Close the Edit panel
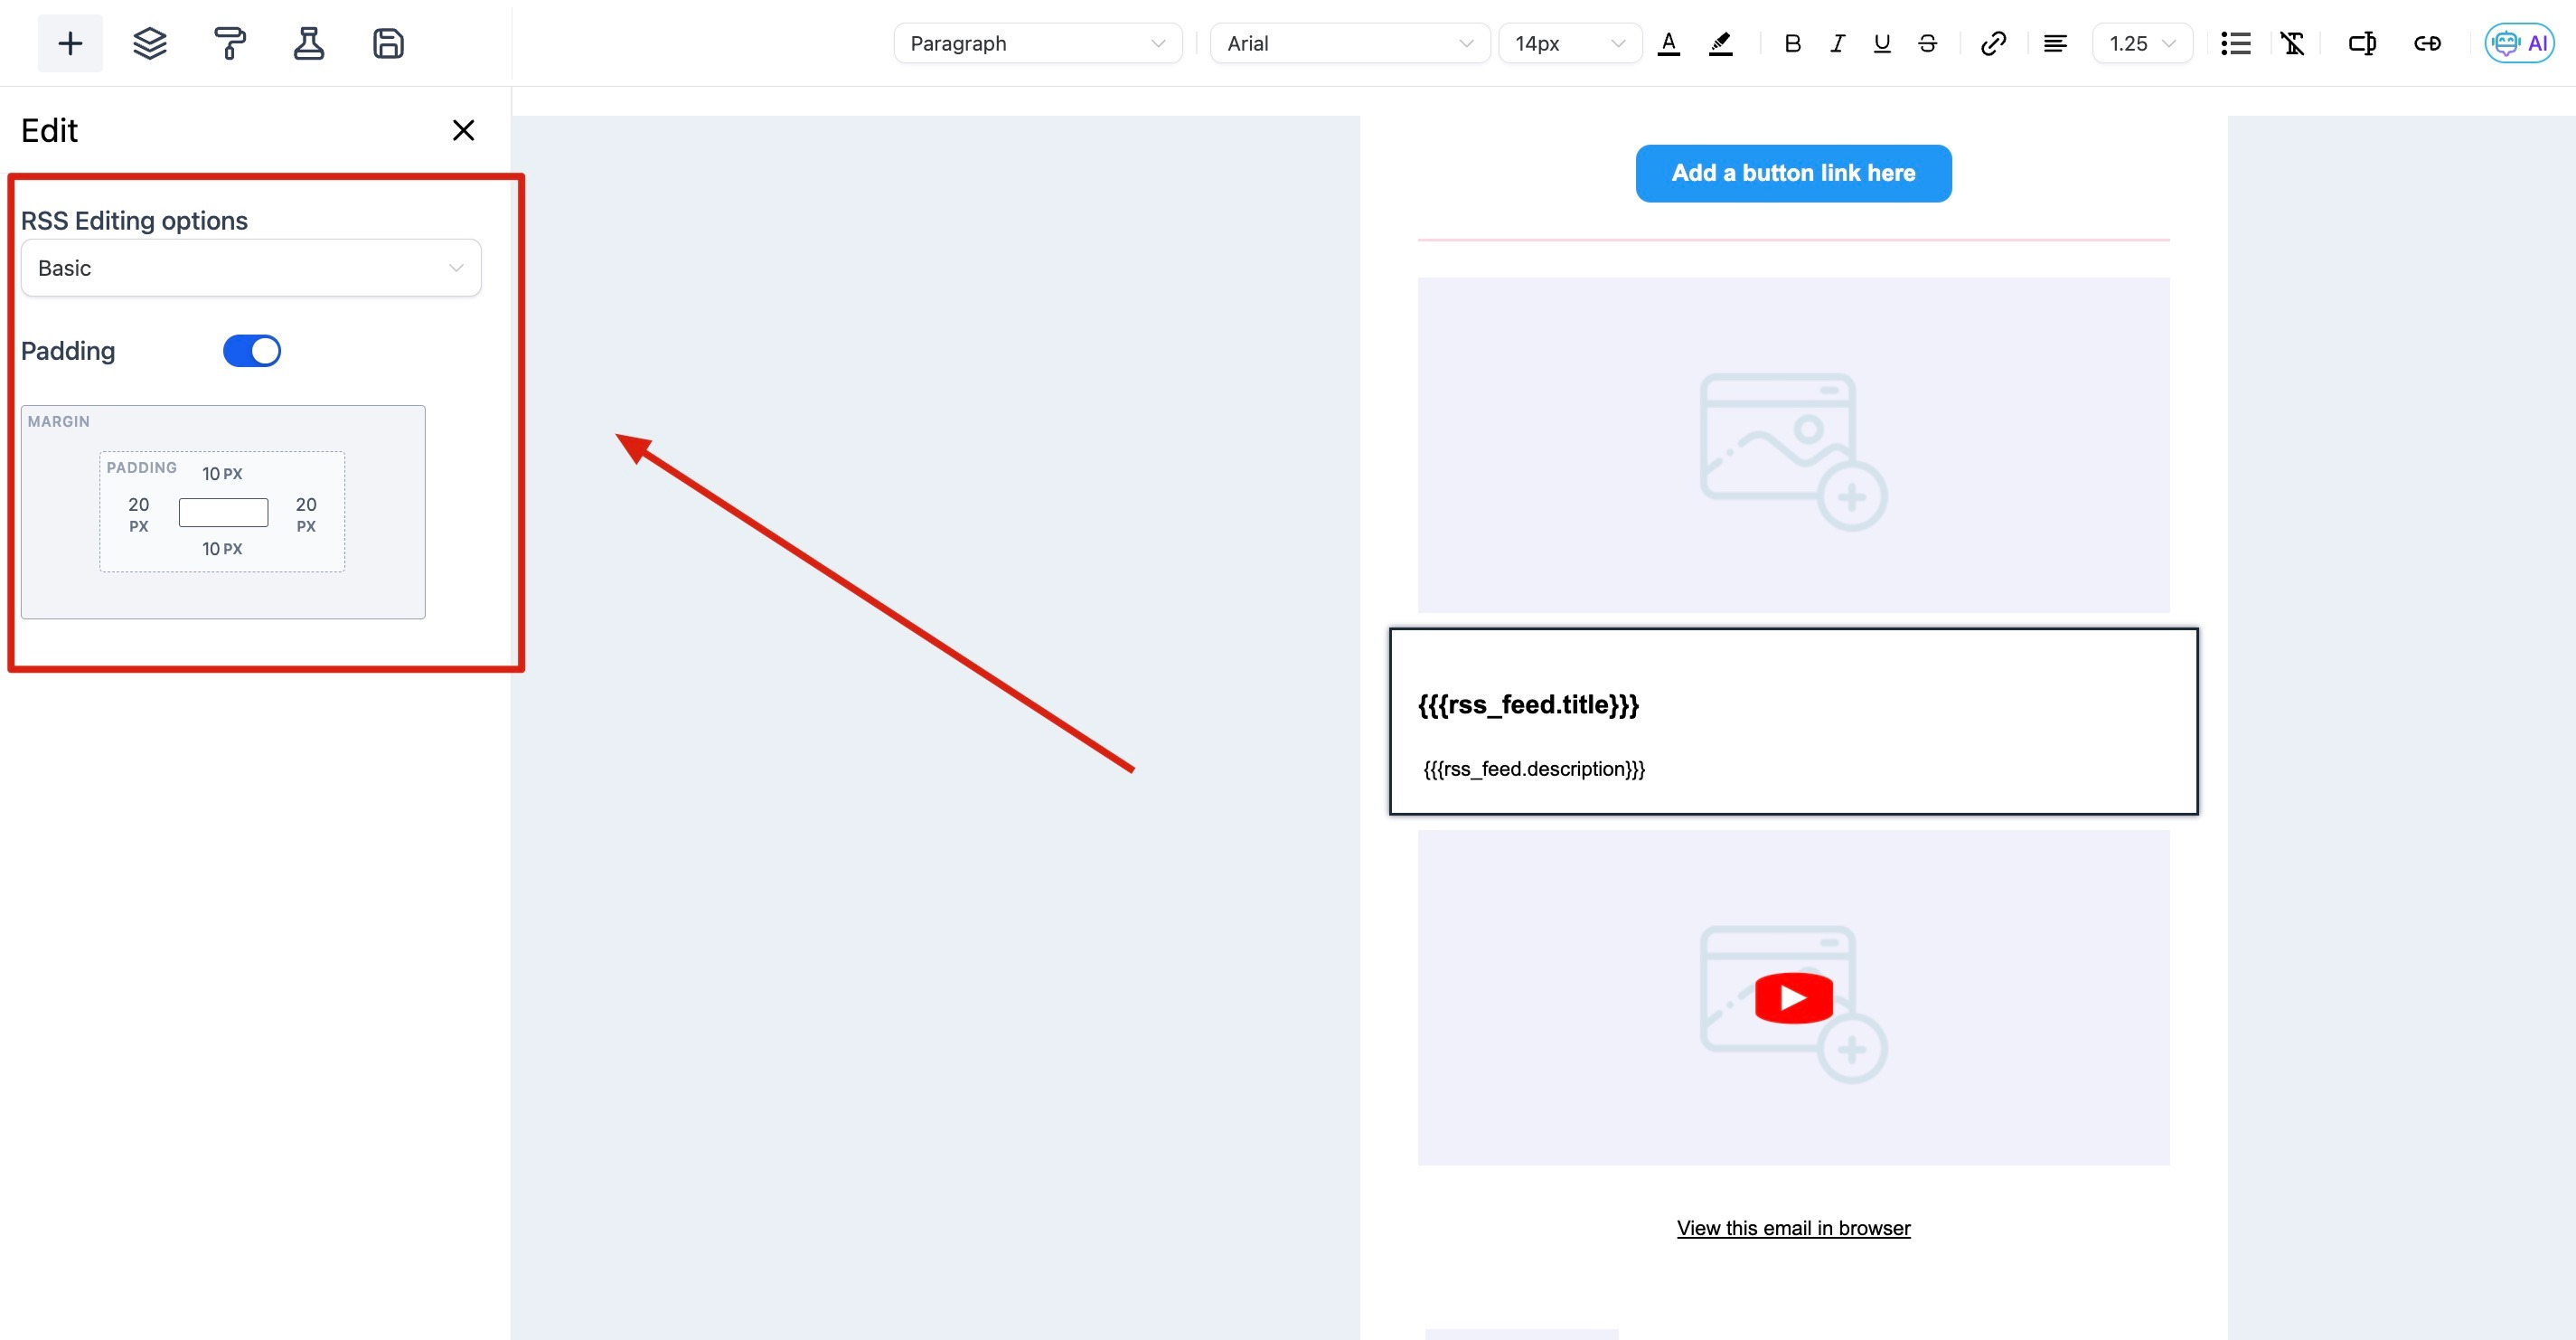 point(463,130)
